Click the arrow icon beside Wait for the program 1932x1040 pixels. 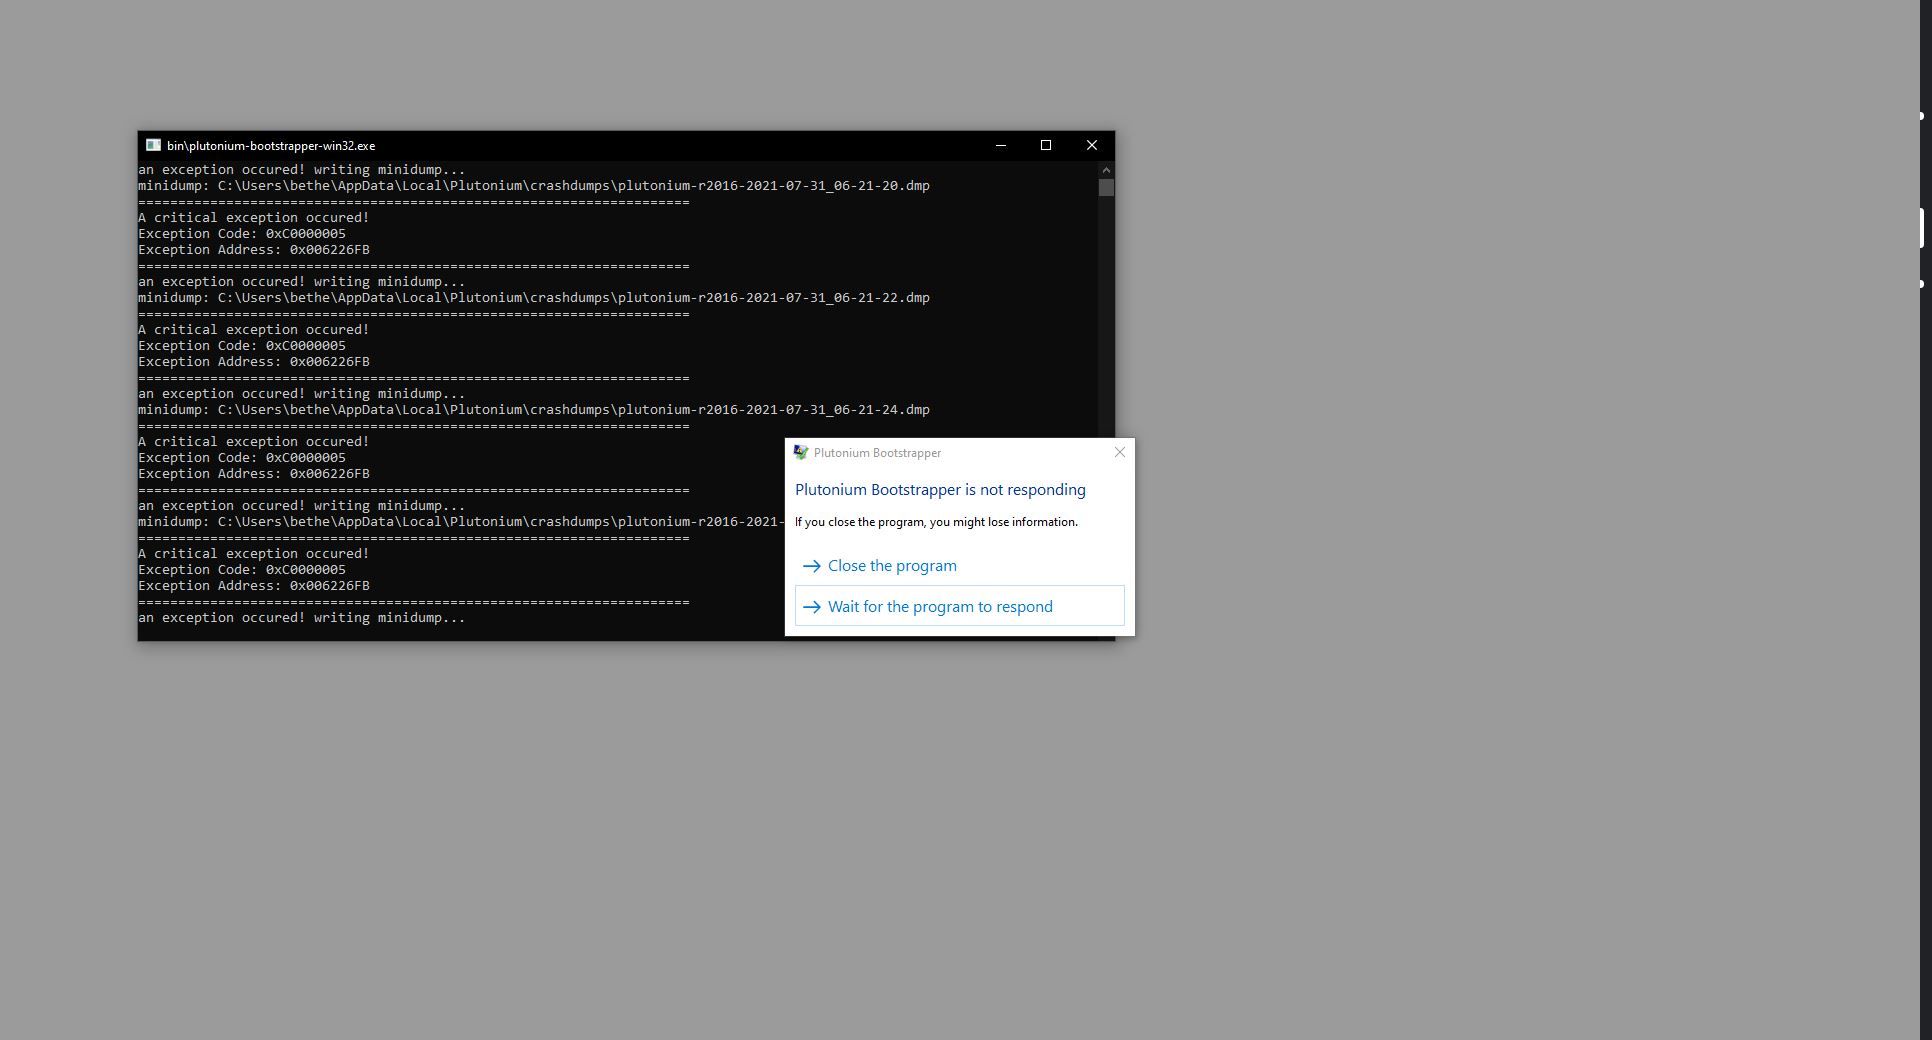click(x=812, y=608)
